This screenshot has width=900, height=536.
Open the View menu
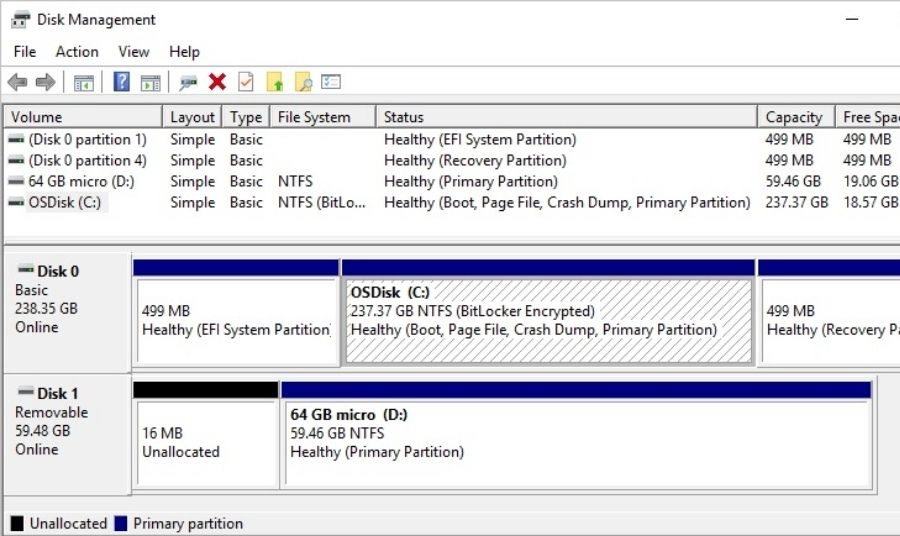point(134,52)
